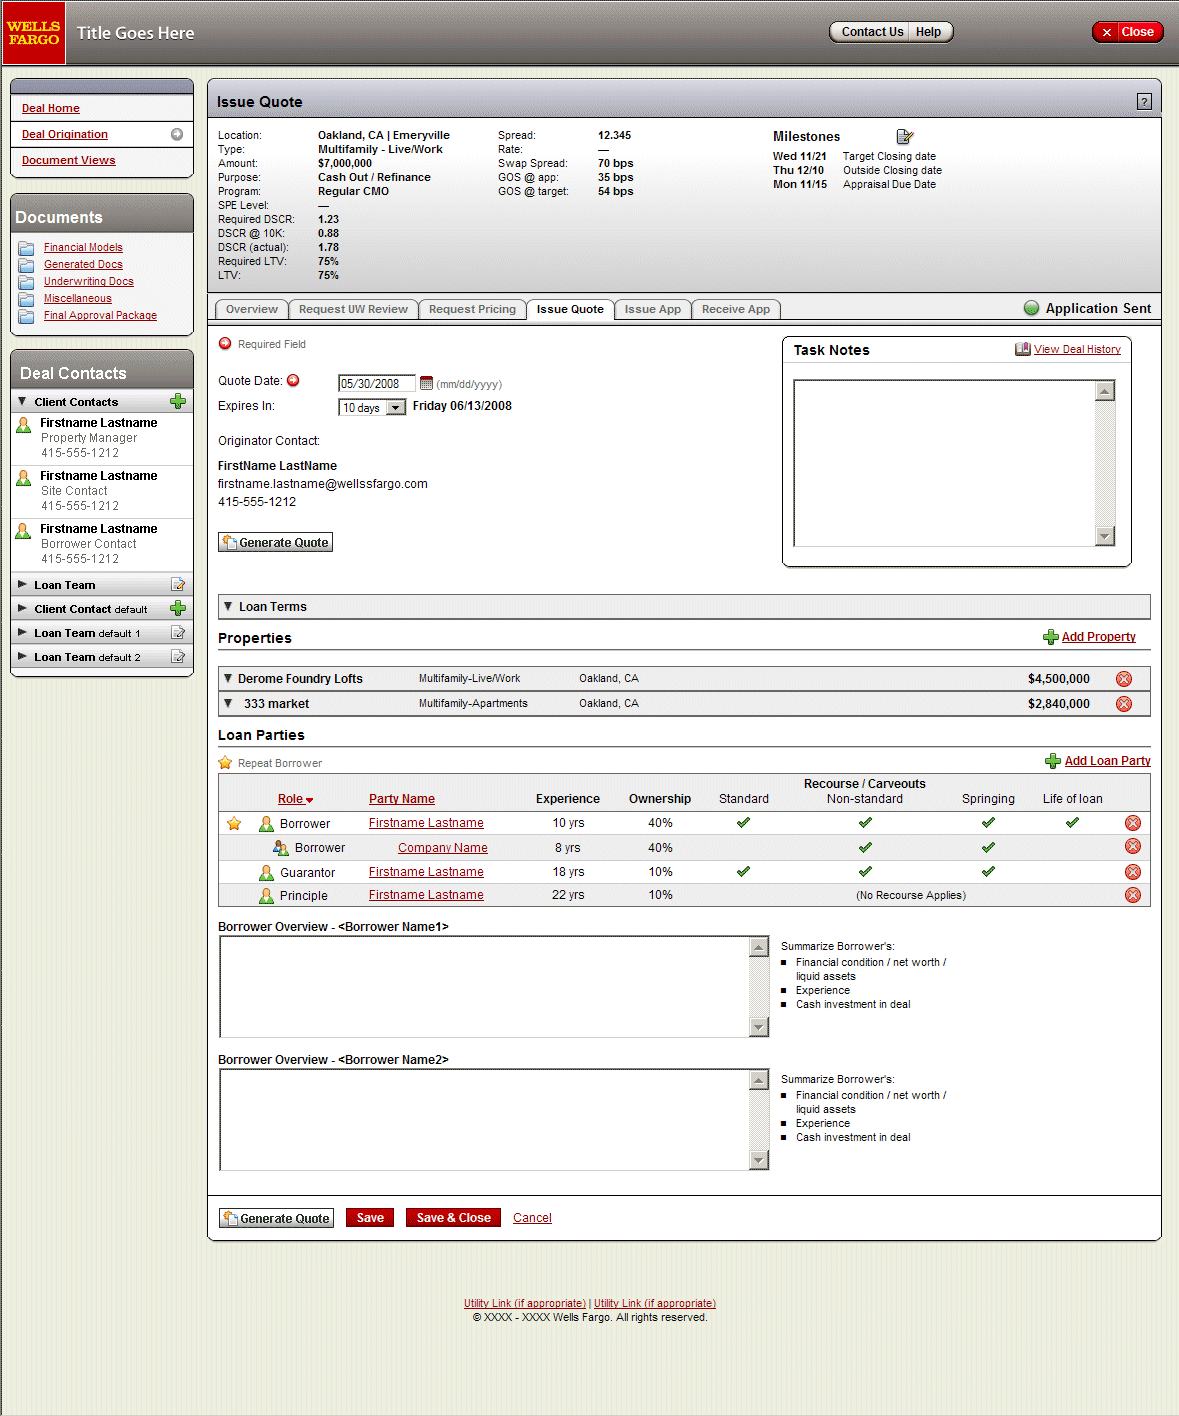Expand the Loan Team default 1 section
1179x1416 pixels.
22,633
